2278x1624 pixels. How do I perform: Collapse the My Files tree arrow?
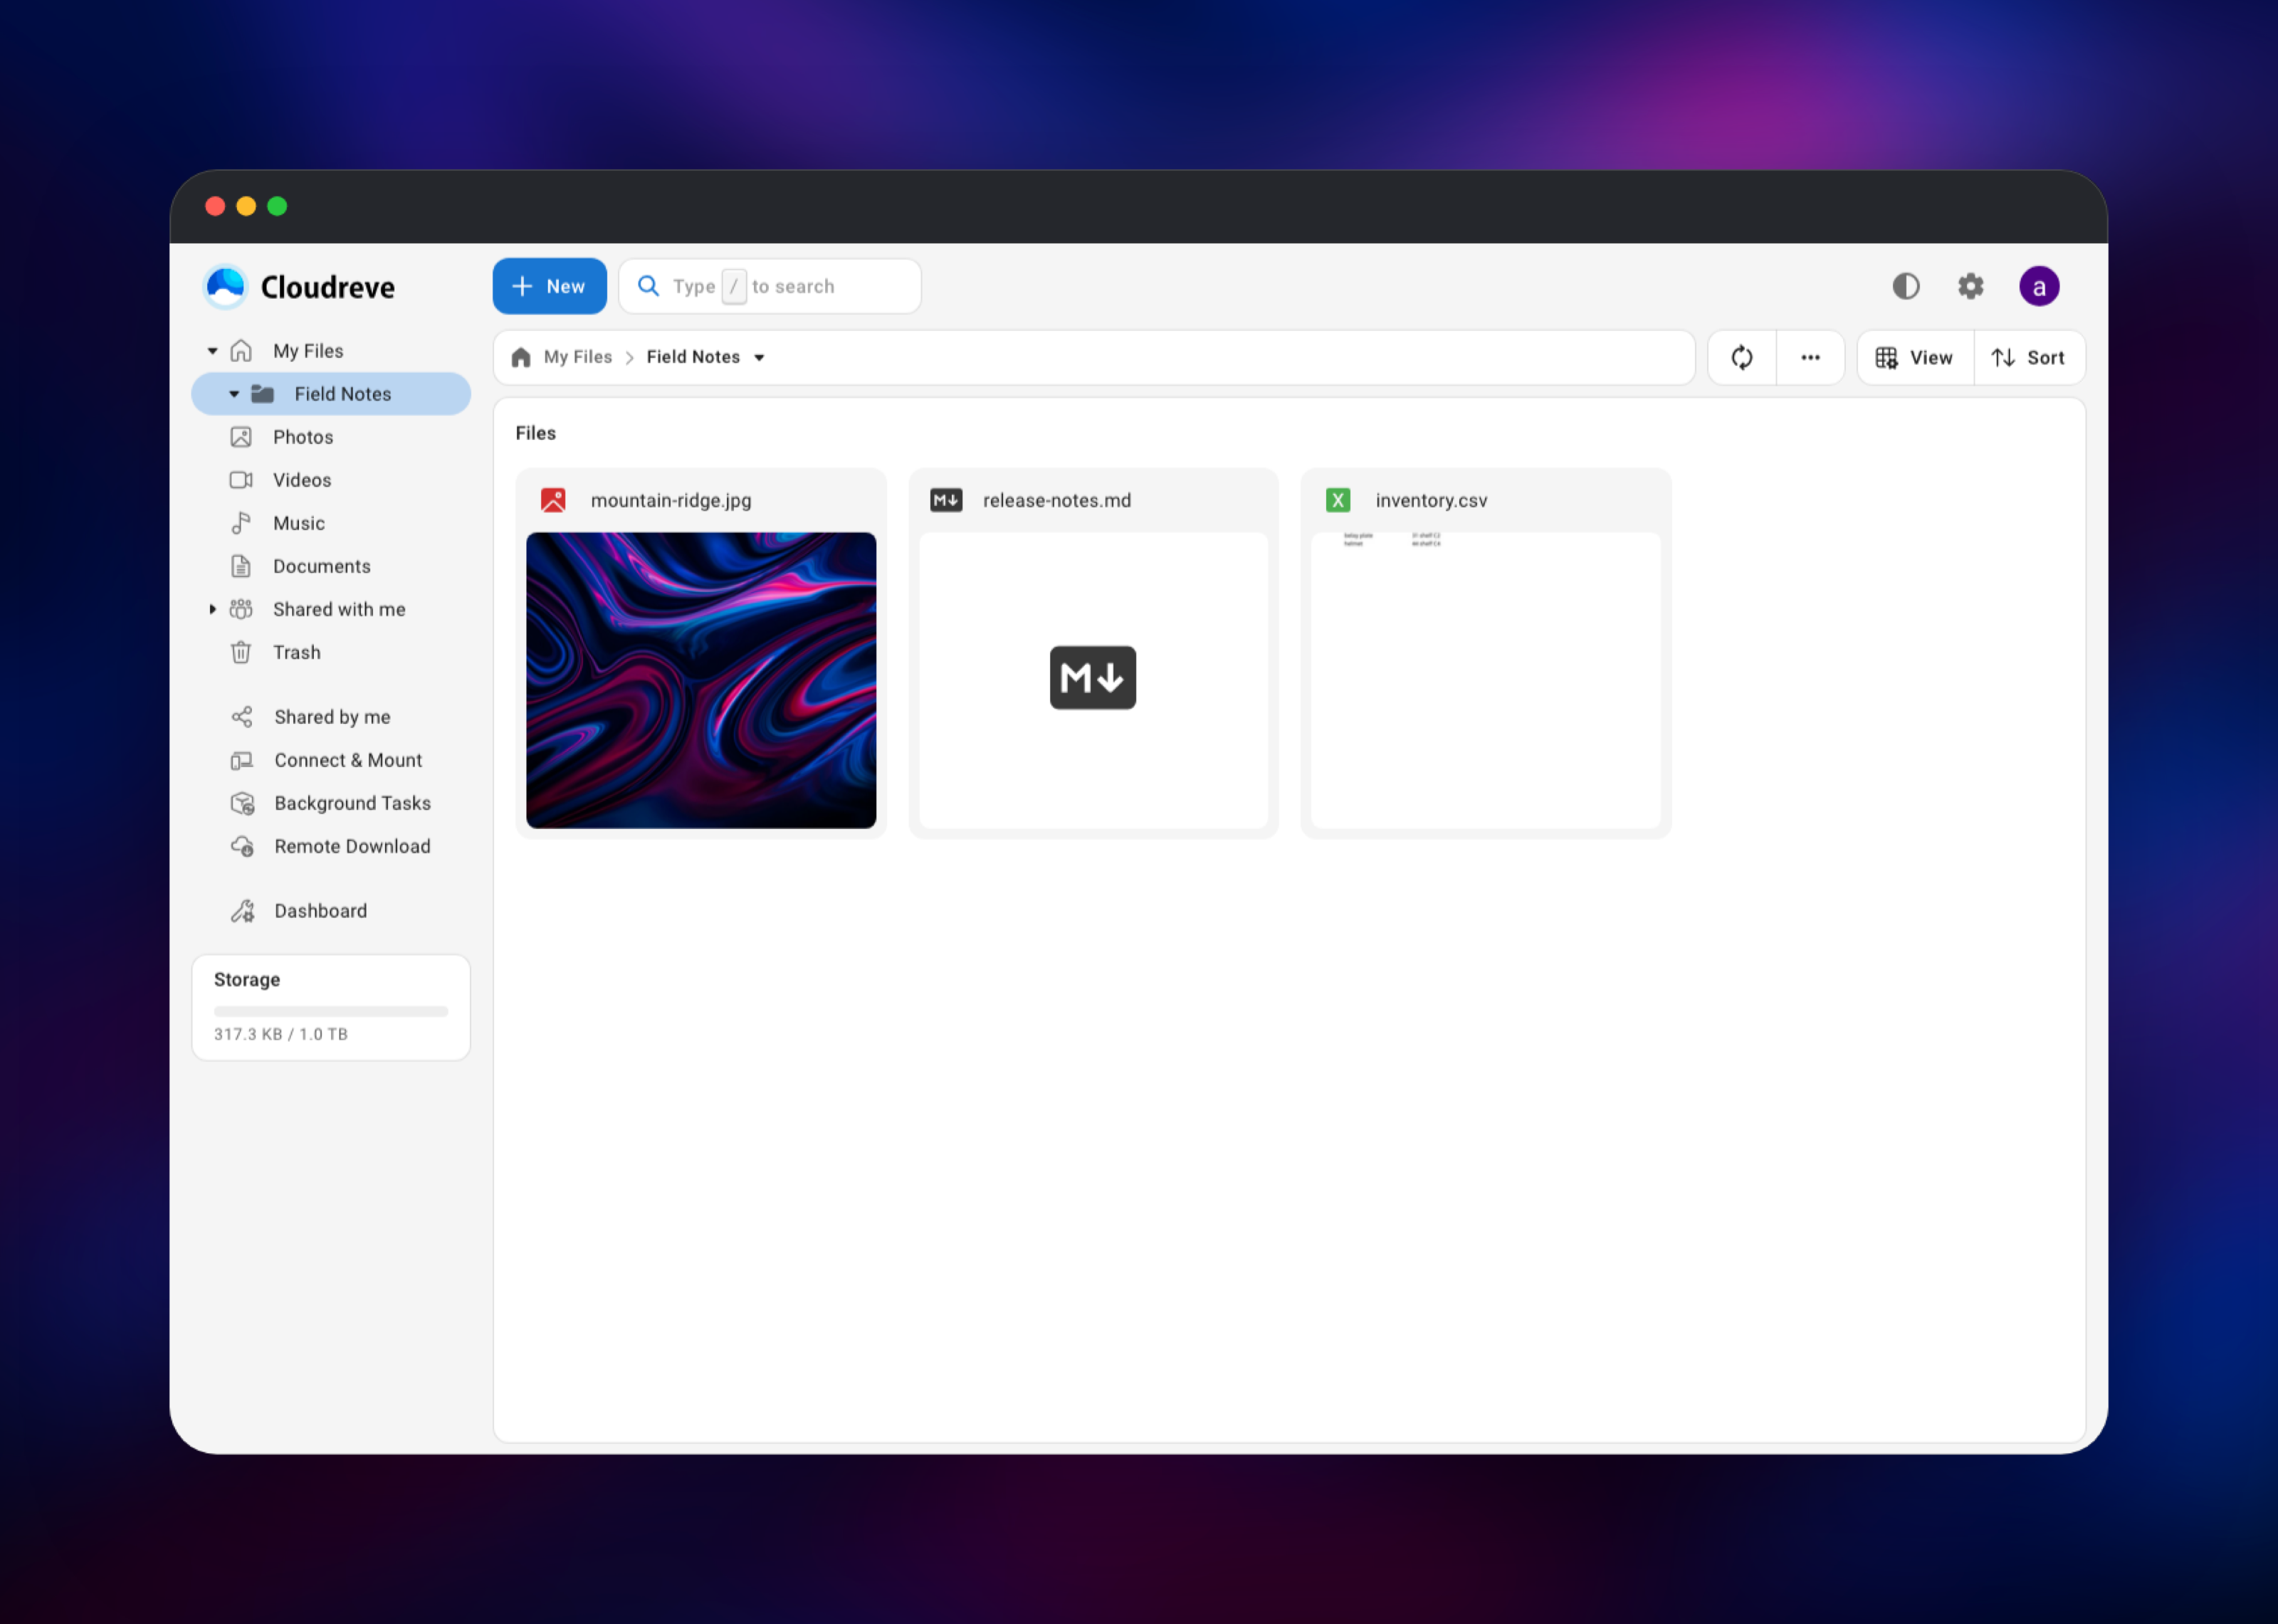pos(212,351)
